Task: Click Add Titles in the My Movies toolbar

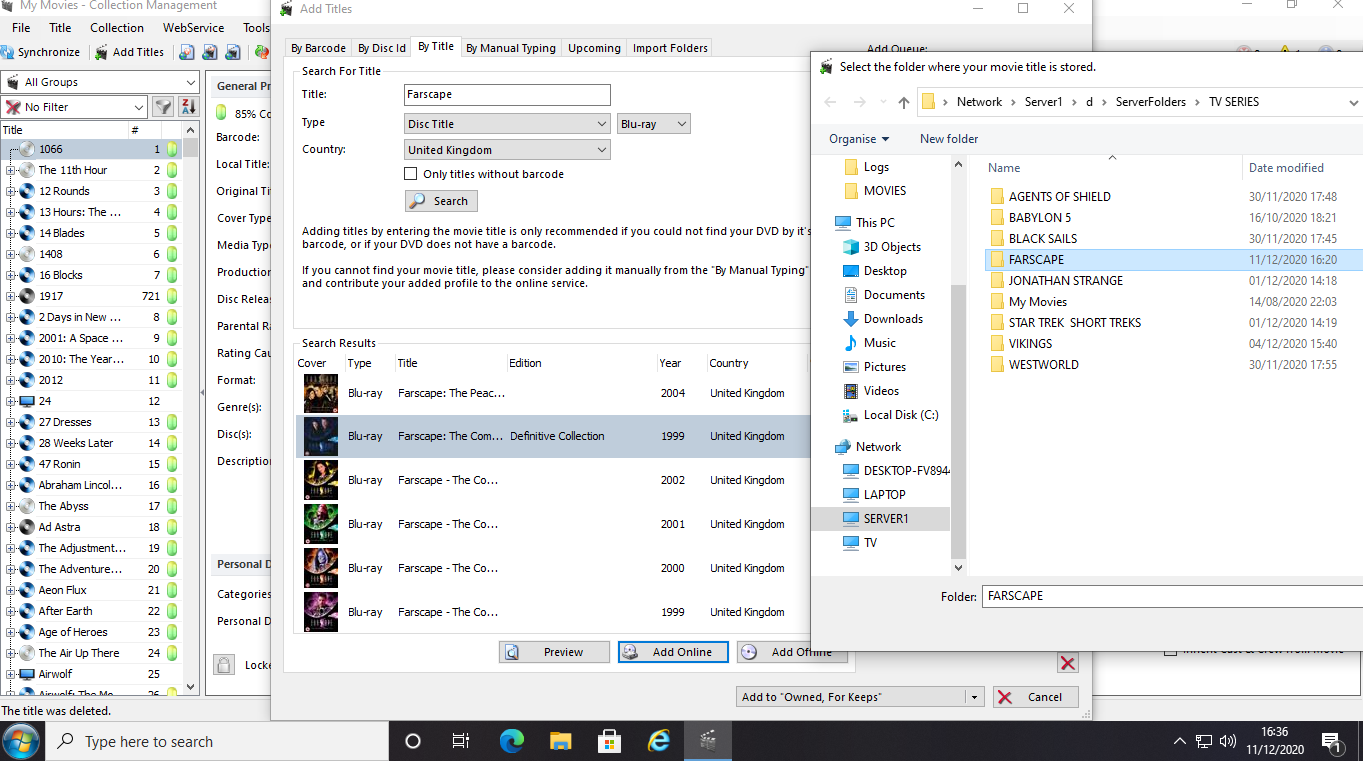Action: tap(129, 52)
